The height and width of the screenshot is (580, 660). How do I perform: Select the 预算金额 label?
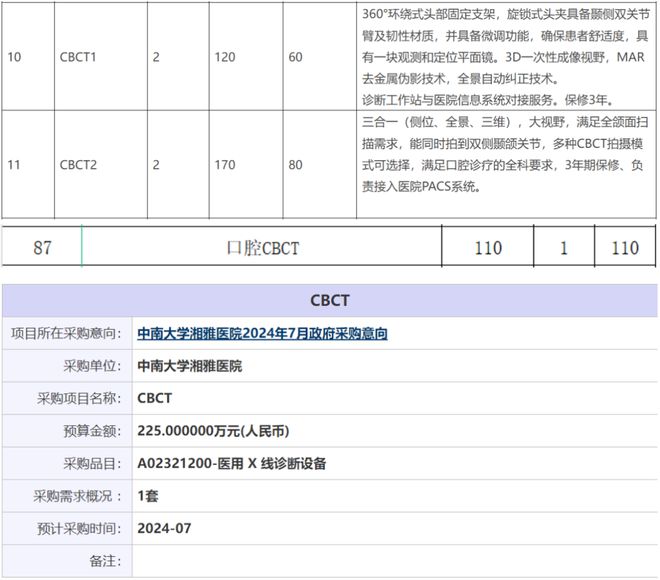point(92,431)
